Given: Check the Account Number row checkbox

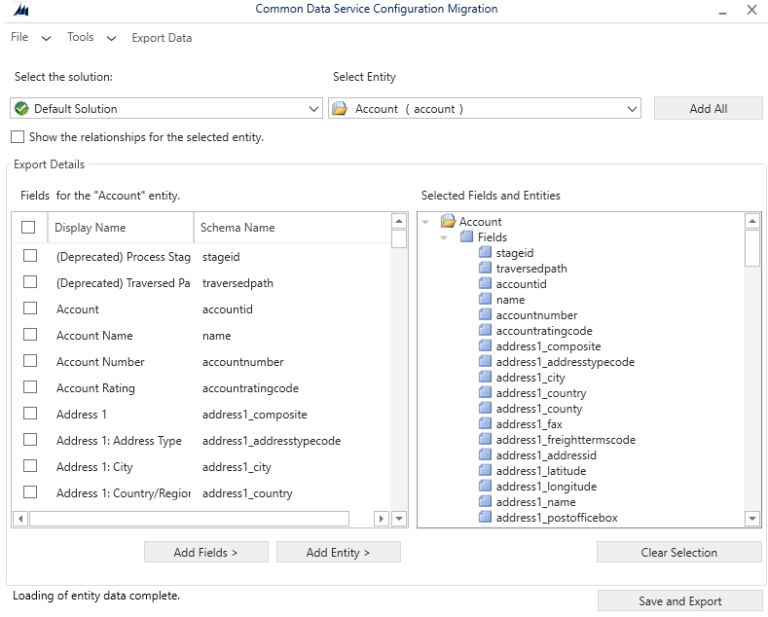Looking at the screenshot, I should click(30, 361).
